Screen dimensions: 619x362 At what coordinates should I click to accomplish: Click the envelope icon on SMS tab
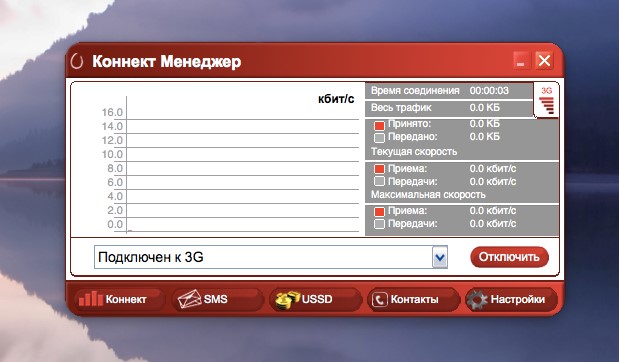189,299
